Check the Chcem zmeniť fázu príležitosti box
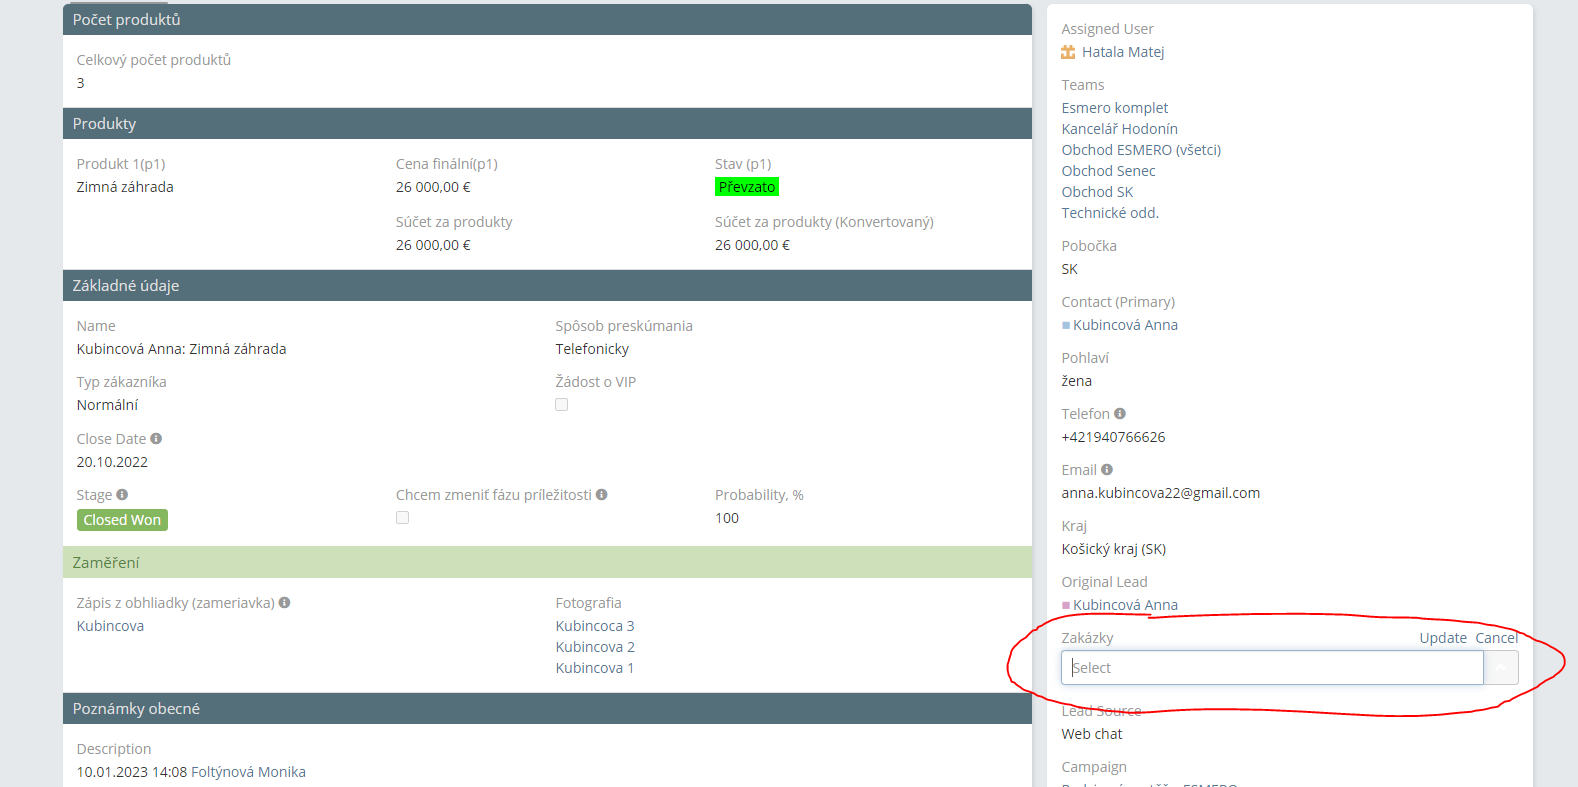 402,518
